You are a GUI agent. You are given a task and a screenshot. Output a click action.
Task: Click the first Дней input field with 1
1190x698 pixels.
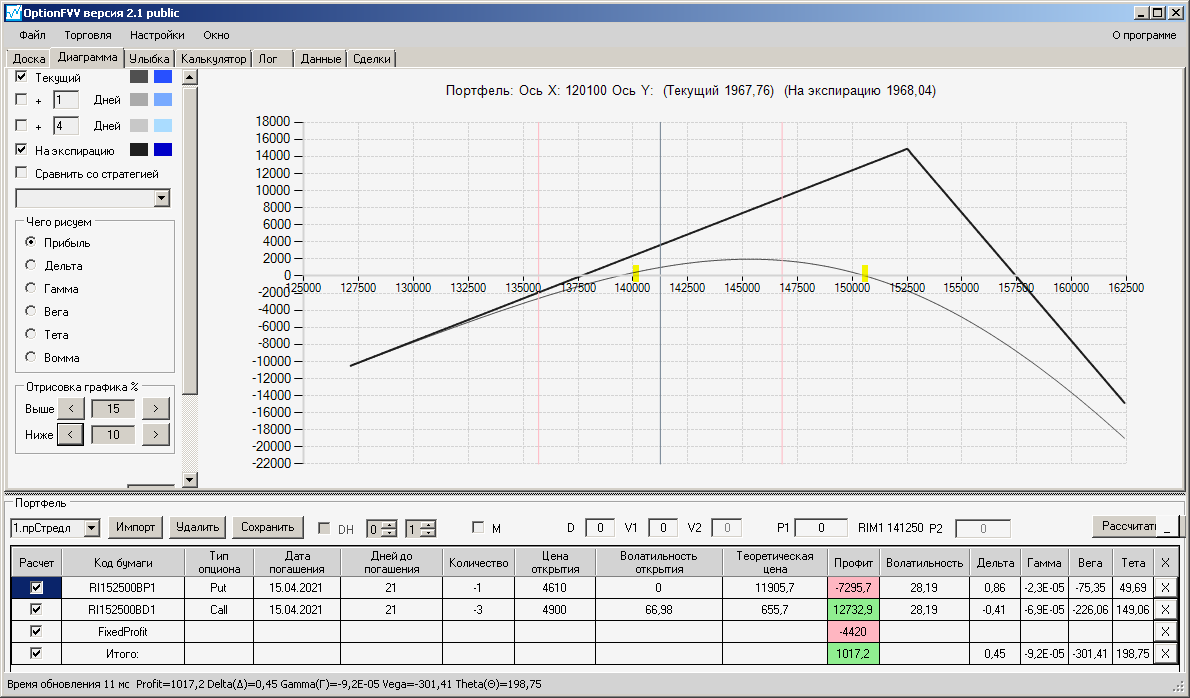[66, 99]
